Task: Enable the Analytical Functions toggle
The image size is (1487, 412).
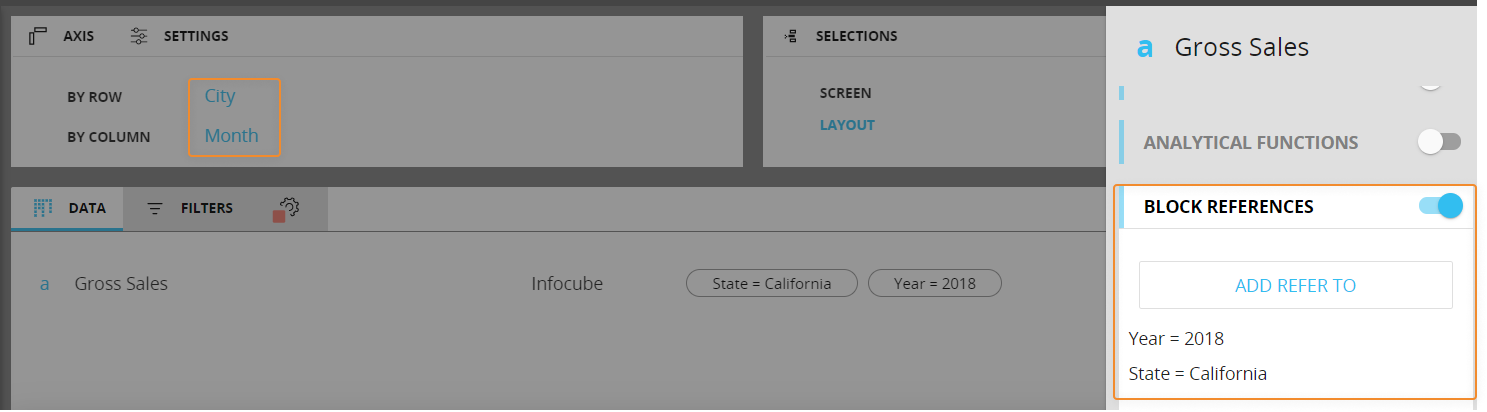Action: point(1439,143)
